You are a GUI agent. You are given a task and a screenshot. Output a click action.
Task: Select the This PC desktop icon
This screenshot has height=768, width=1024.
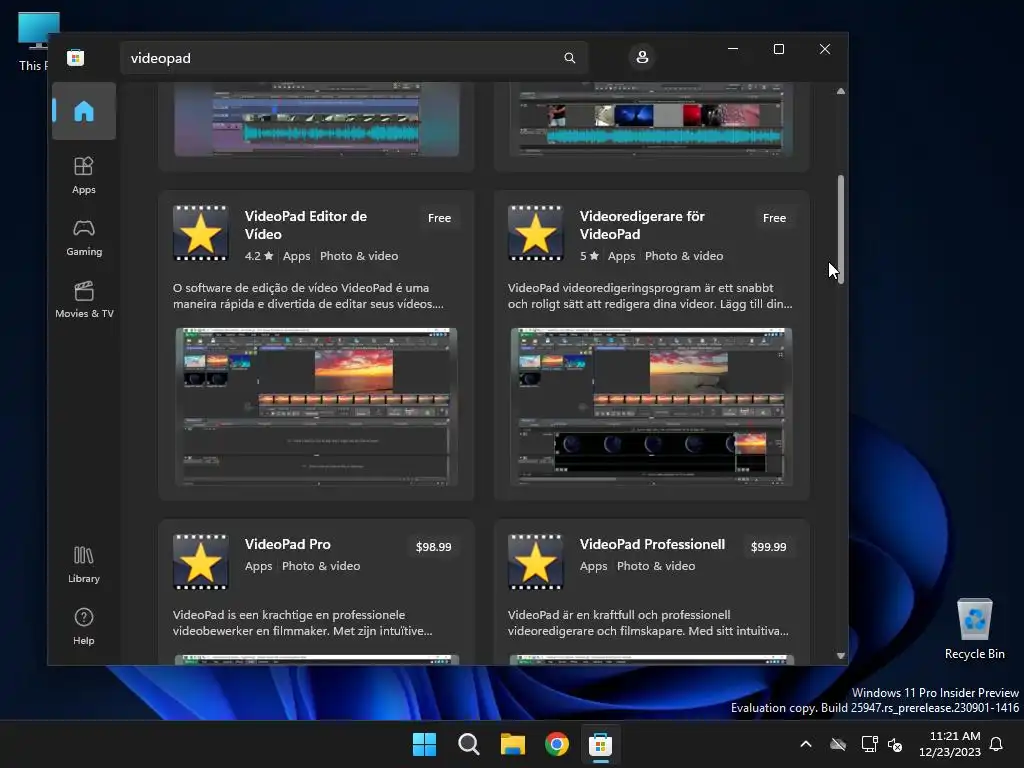click(32, 41)
